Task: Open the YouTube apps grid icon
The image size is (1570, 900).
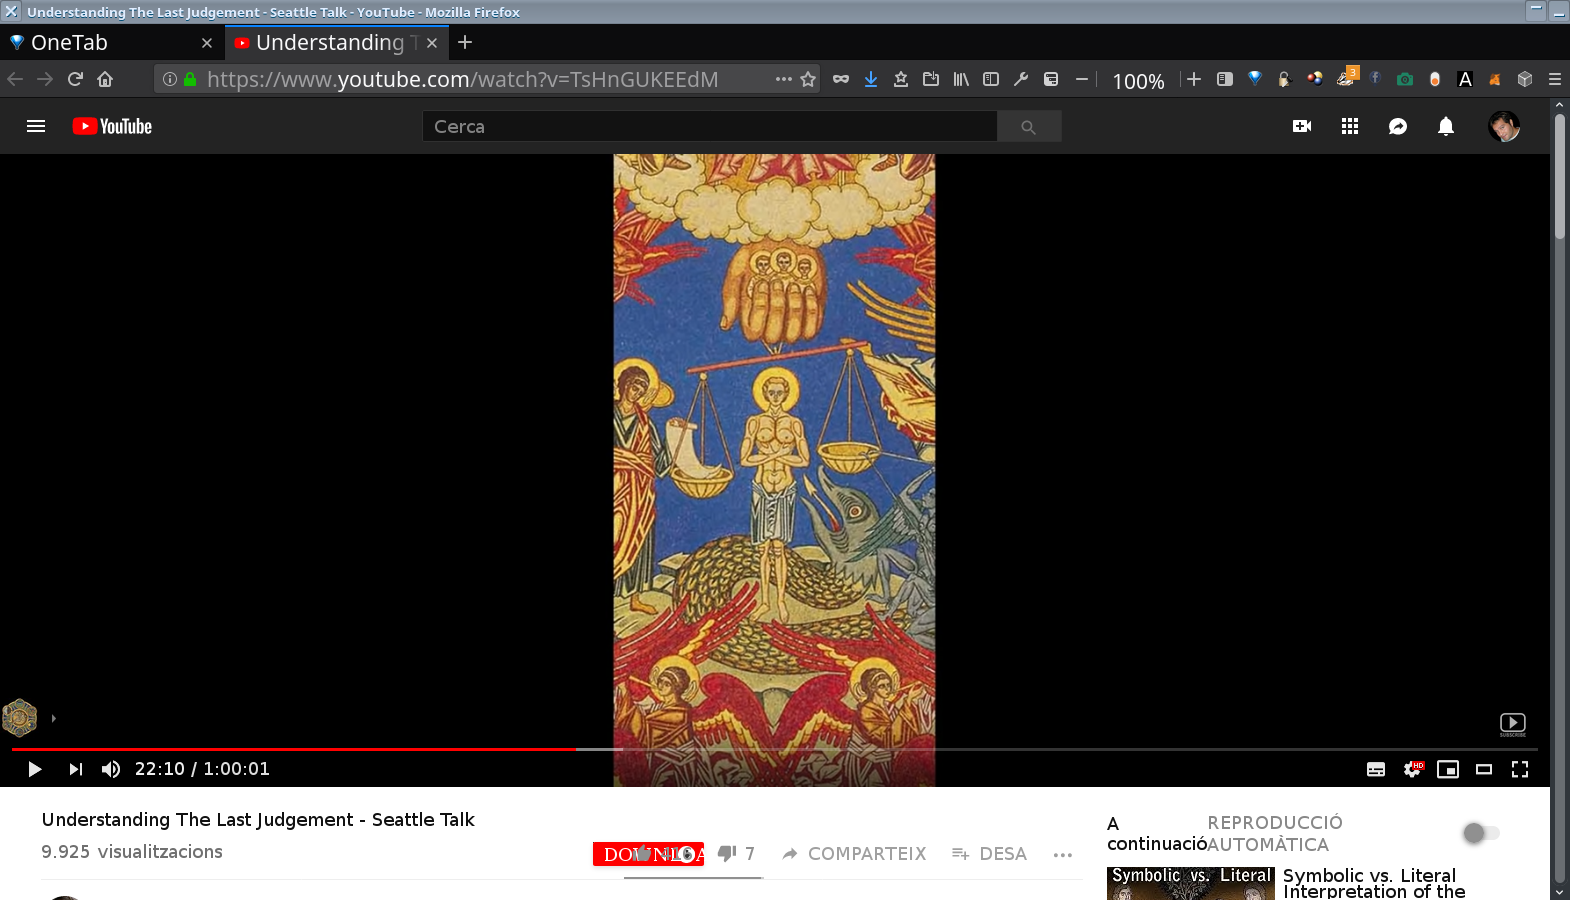Action: pos(1350,126)
